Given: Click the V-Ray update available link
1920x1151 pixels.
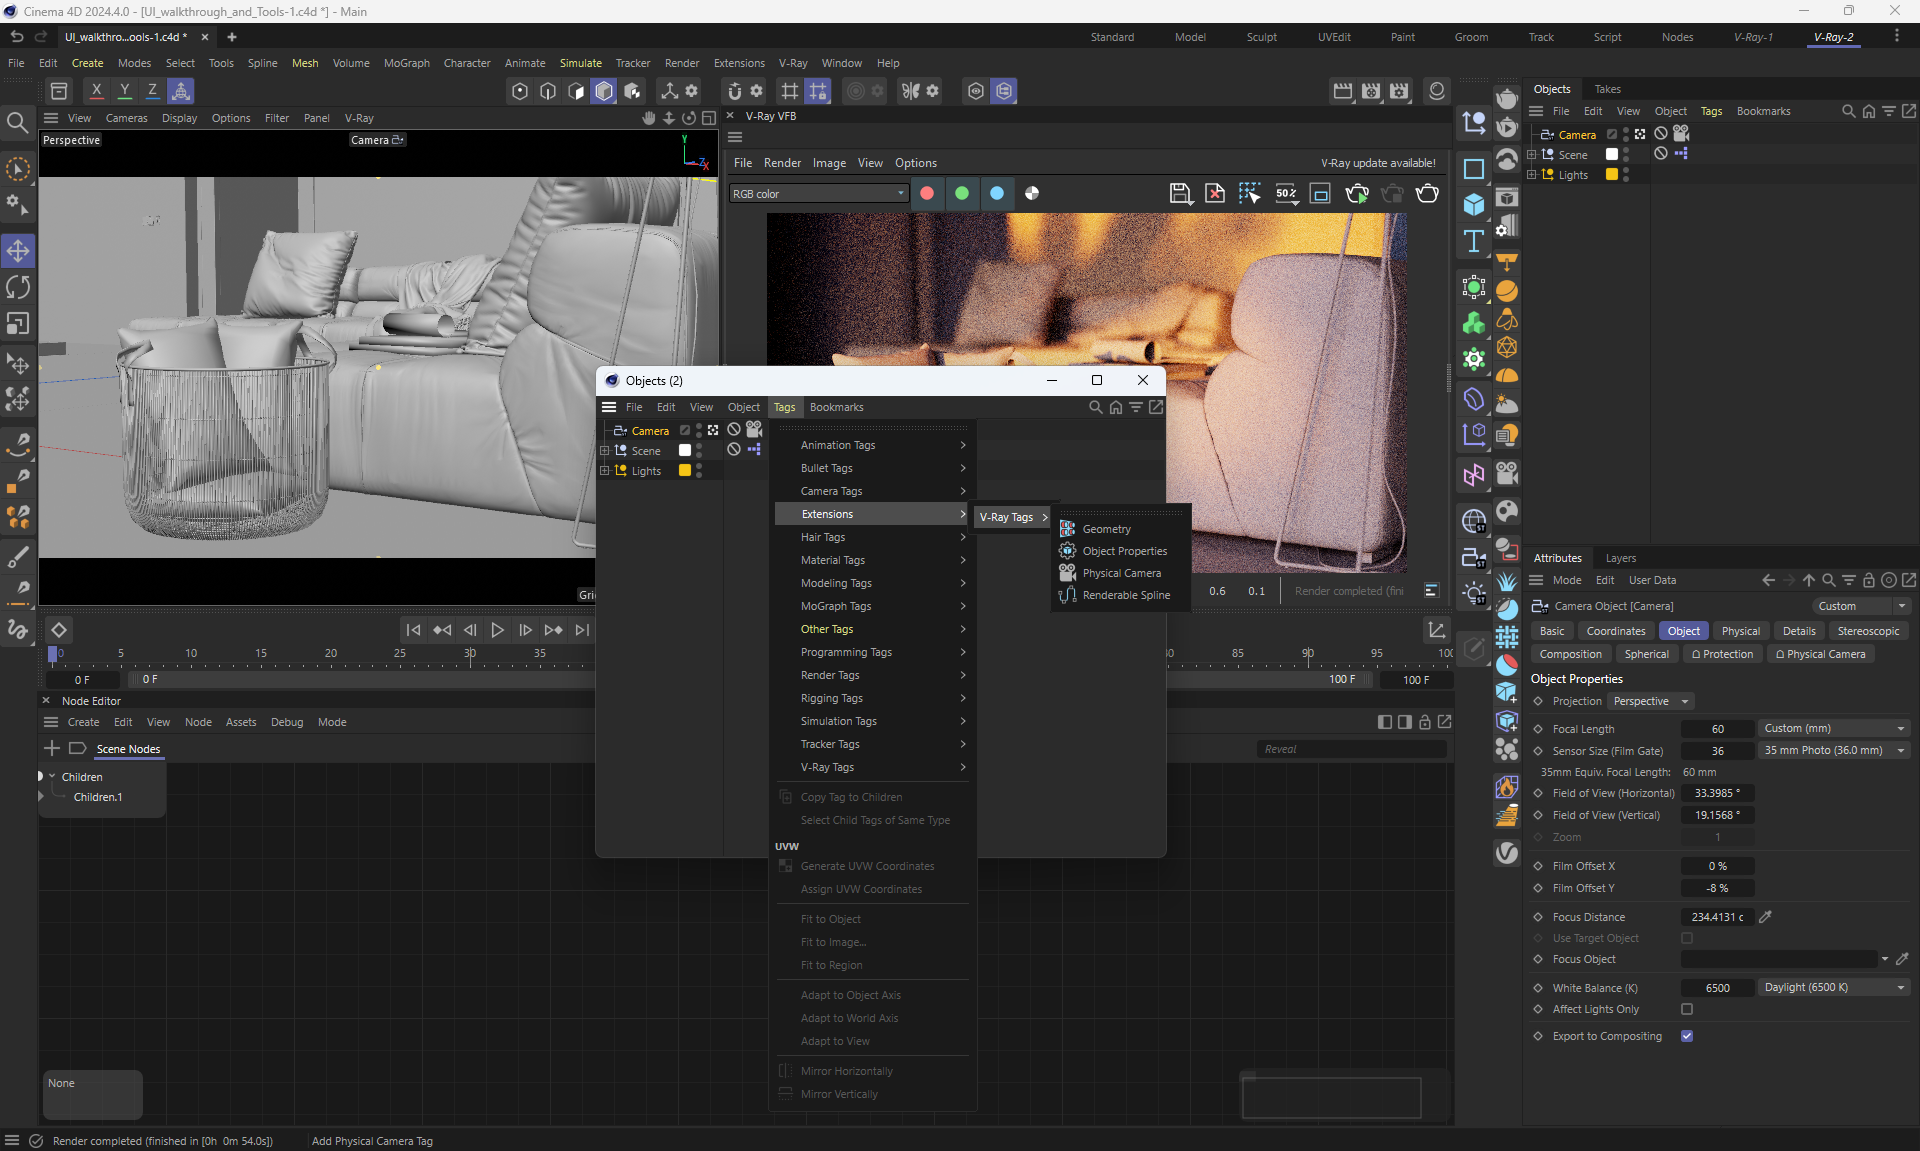Looking at the screenshot, I should [1377, 163].
